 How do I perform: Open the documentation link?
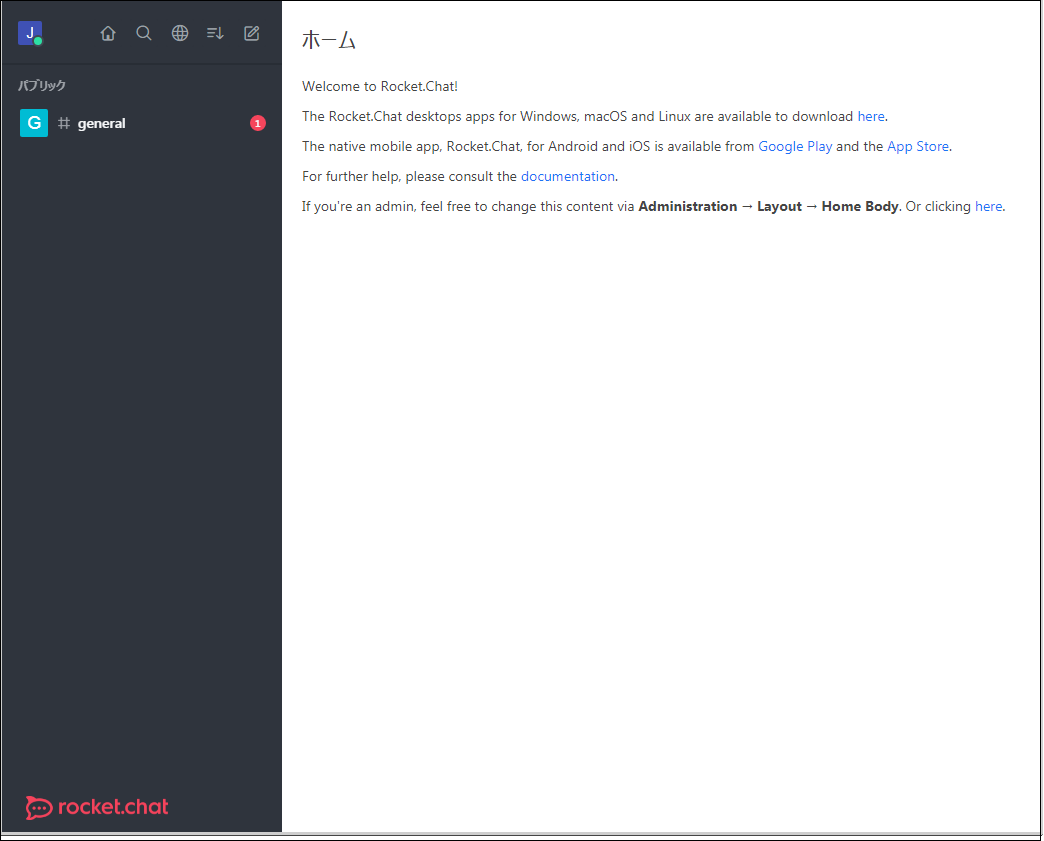click(568, 176)
